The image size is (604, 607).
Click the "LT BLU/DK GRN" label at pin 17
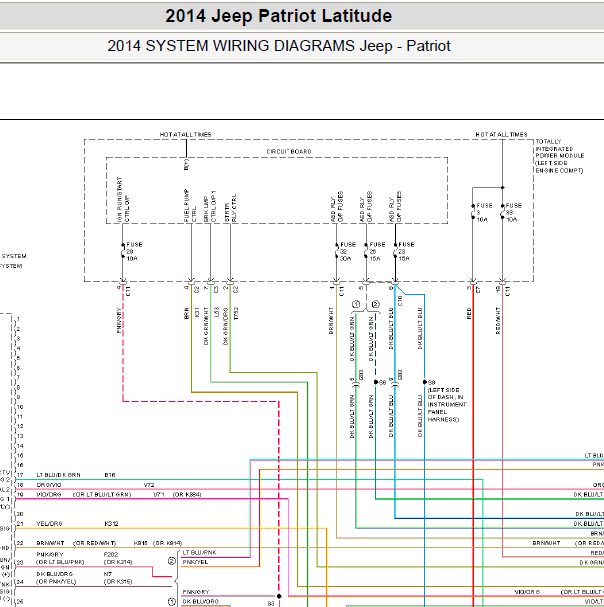pos(58,475)
